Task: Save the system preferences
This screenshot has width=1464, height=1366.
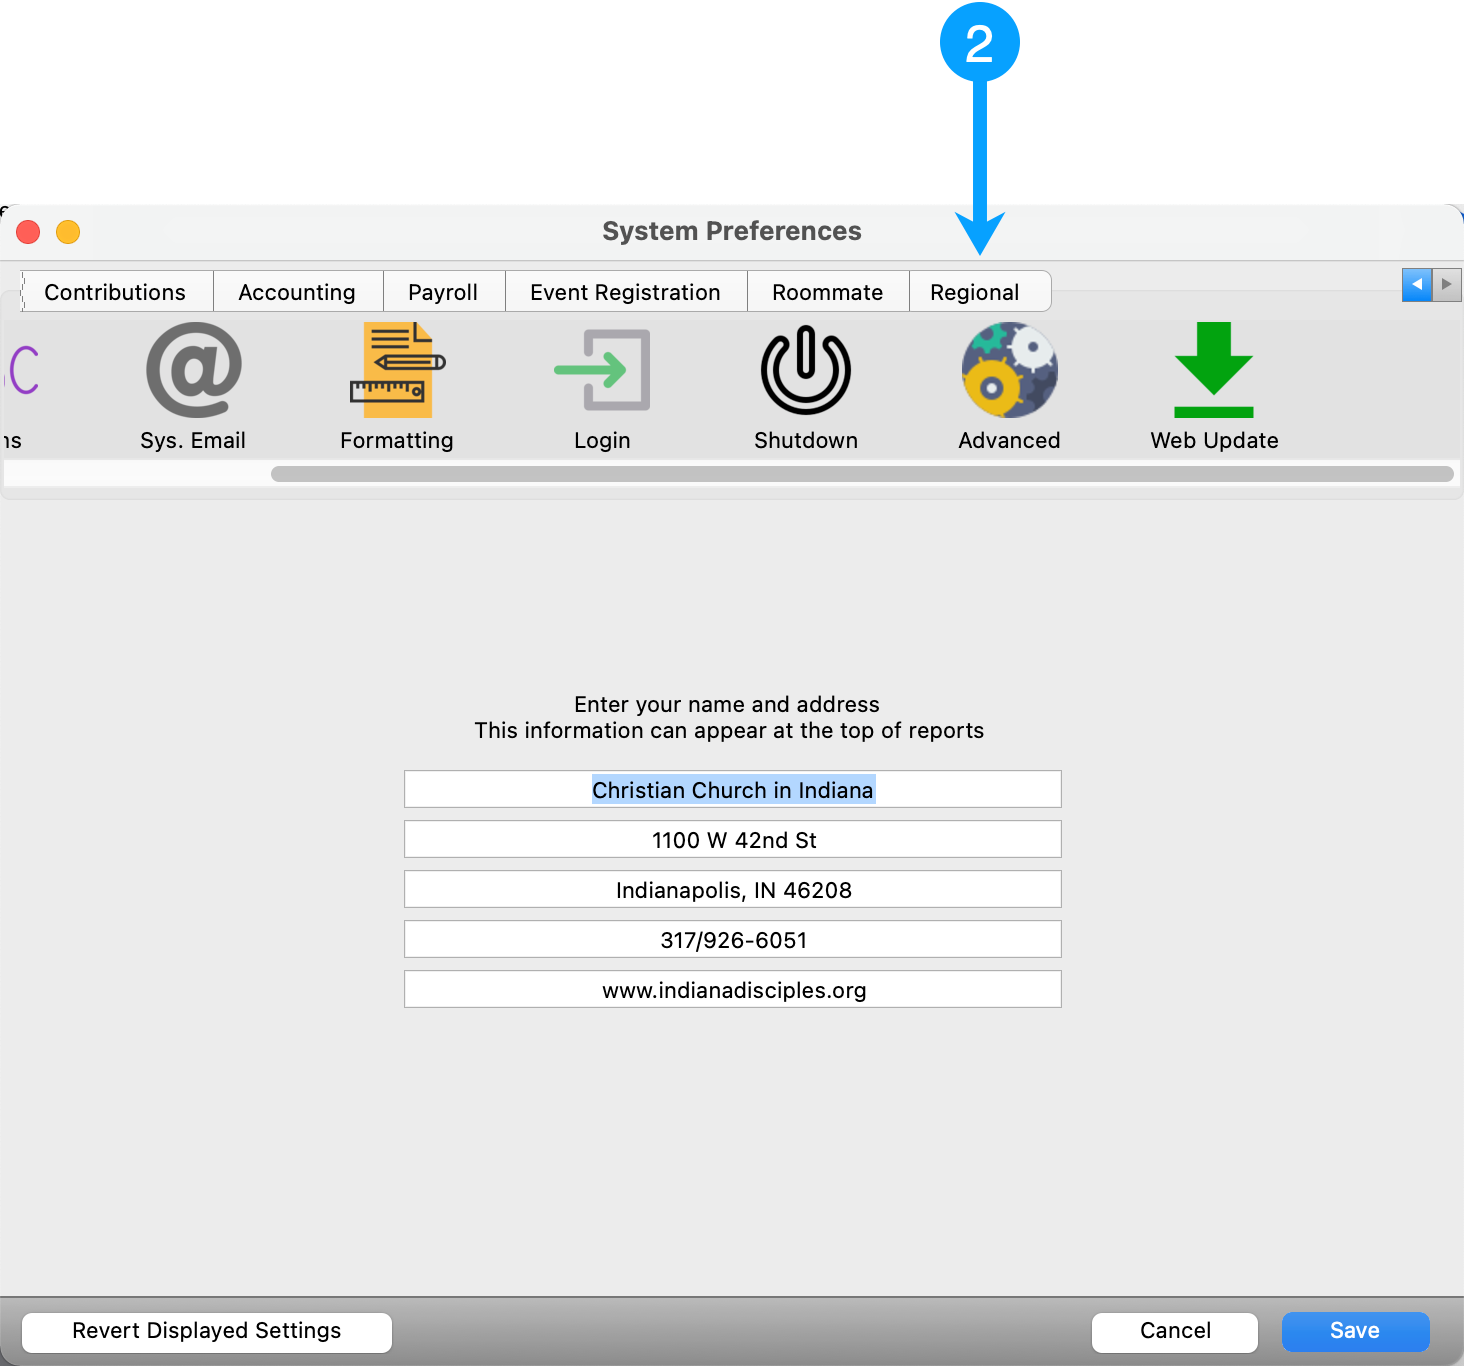Action: coord(1355,1332)
